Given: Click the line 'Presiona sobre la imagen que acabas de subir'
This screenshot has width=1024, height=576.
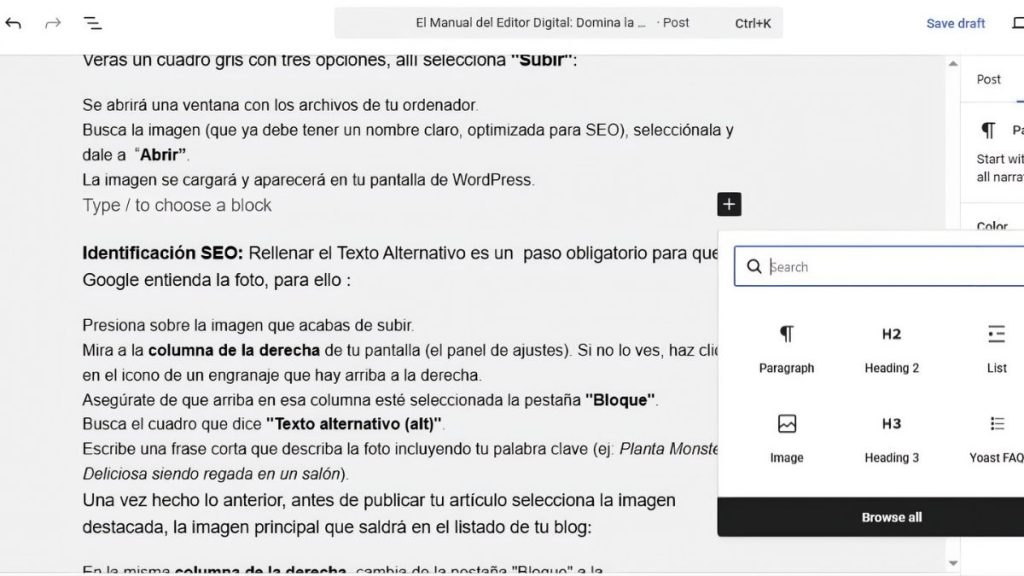Looking at the screenshot, I should tap(248, 325).
